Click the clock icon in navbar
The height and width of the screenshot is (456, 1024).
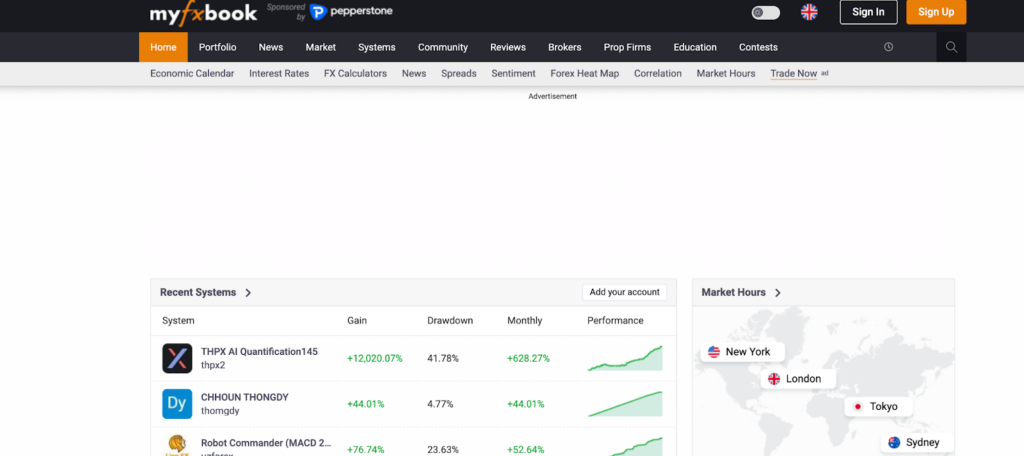[x=889, y=47]
